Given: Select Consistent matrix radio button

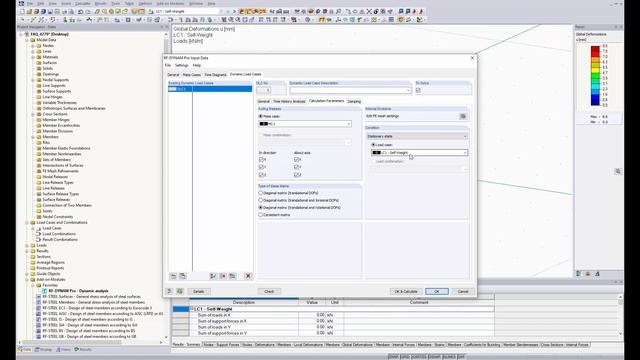Looking at the screenshot, I should pyautogui.click(x=260, y=215).
